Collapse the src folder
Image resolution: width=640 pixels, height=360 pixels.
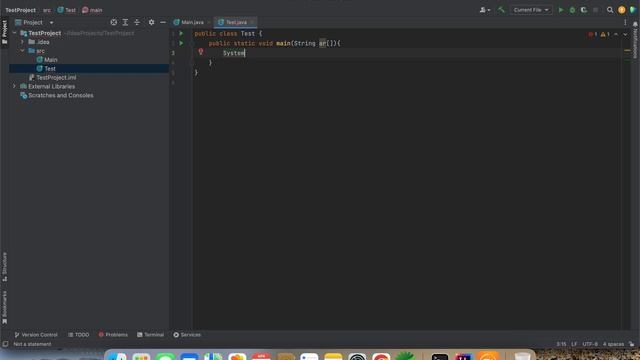point(22,51)
